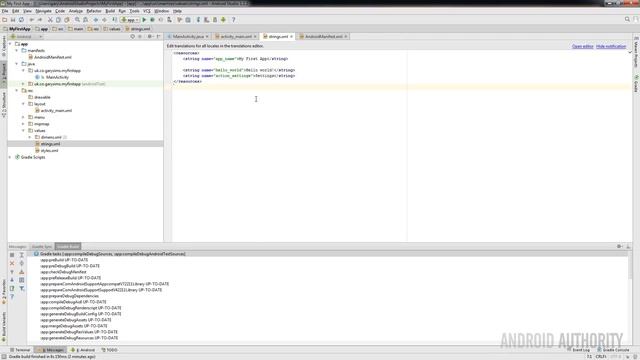Select the app:preBuild UP-TO-DATE message line
This screenshot has width=640, height=360.
pyautogui.click(x=64, y=260)
